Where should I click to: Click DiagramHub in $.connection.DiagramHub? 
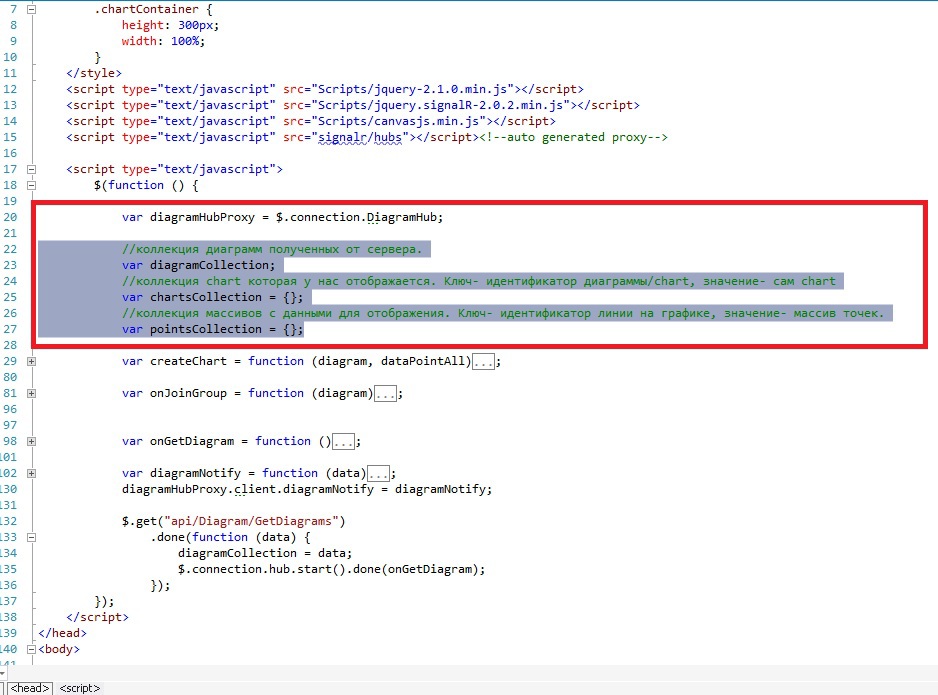[x=402, y=217]
